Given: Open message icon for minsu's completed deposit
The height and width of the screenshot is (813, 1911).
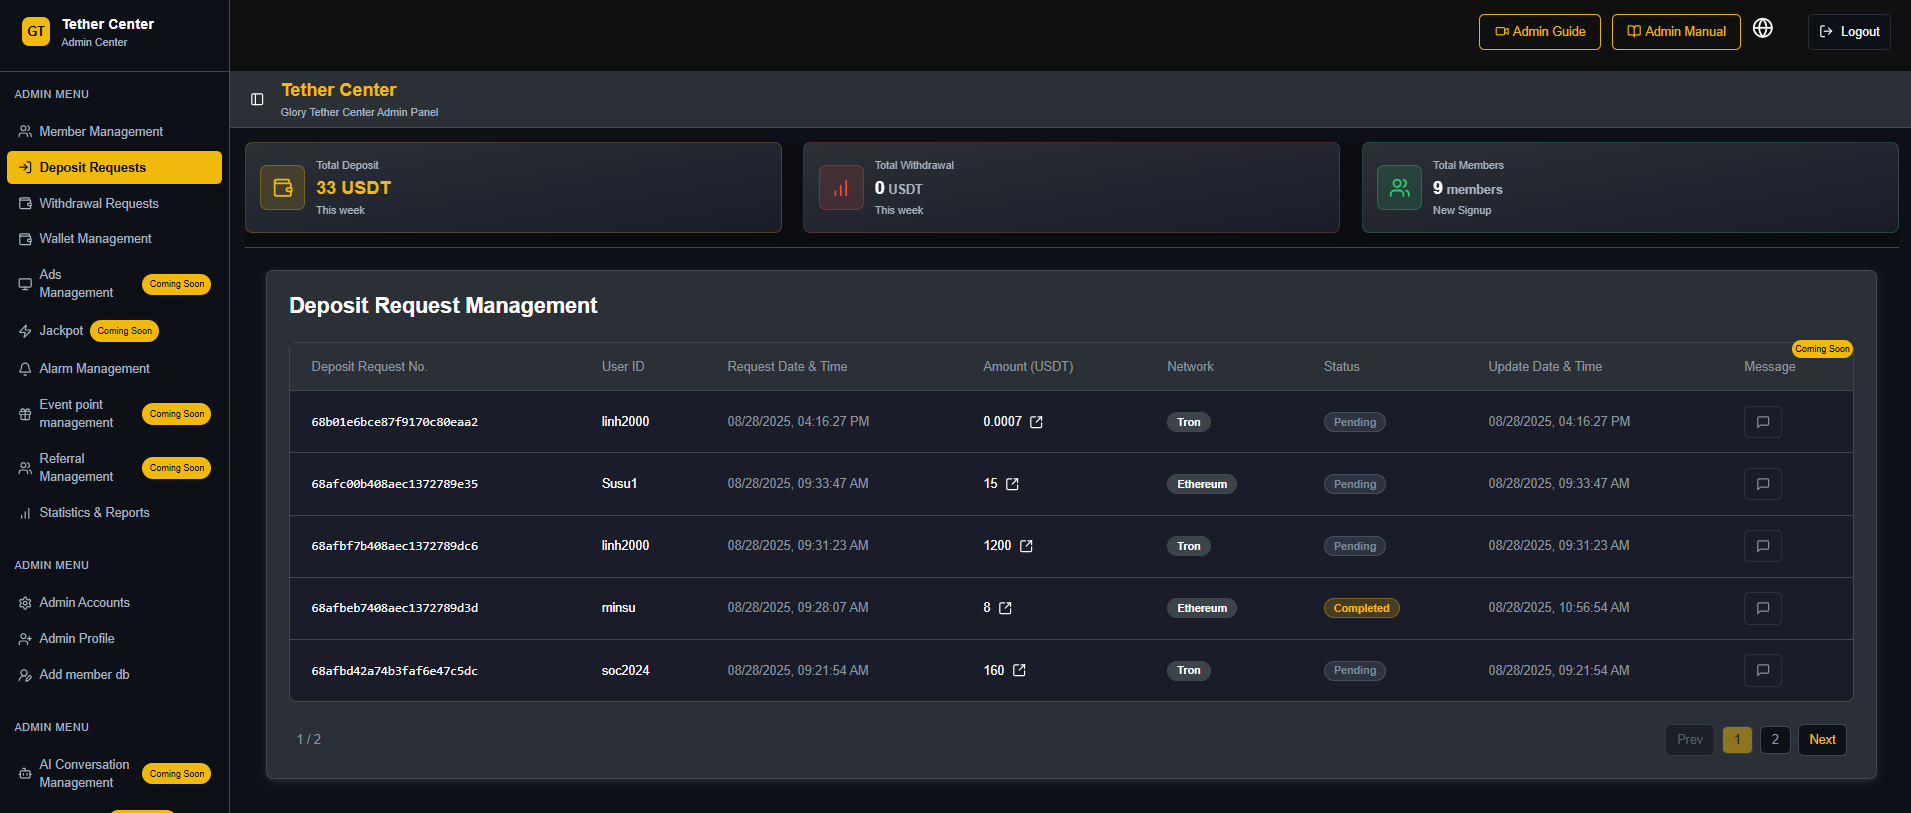Looking at the screenshot, I should [1762, 608].
